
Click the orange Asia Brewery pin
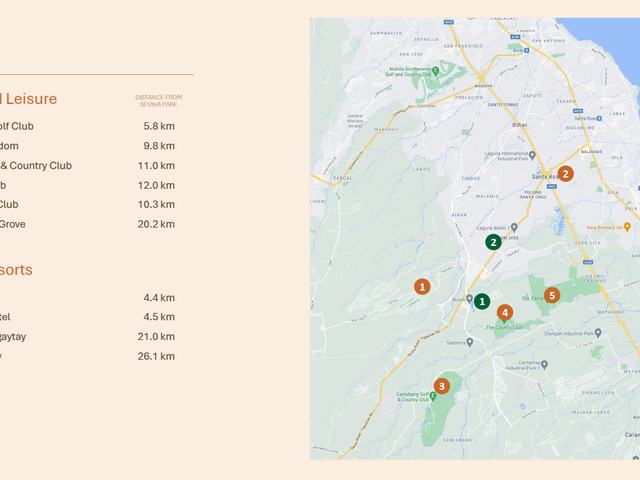click(x=627, y=227)
